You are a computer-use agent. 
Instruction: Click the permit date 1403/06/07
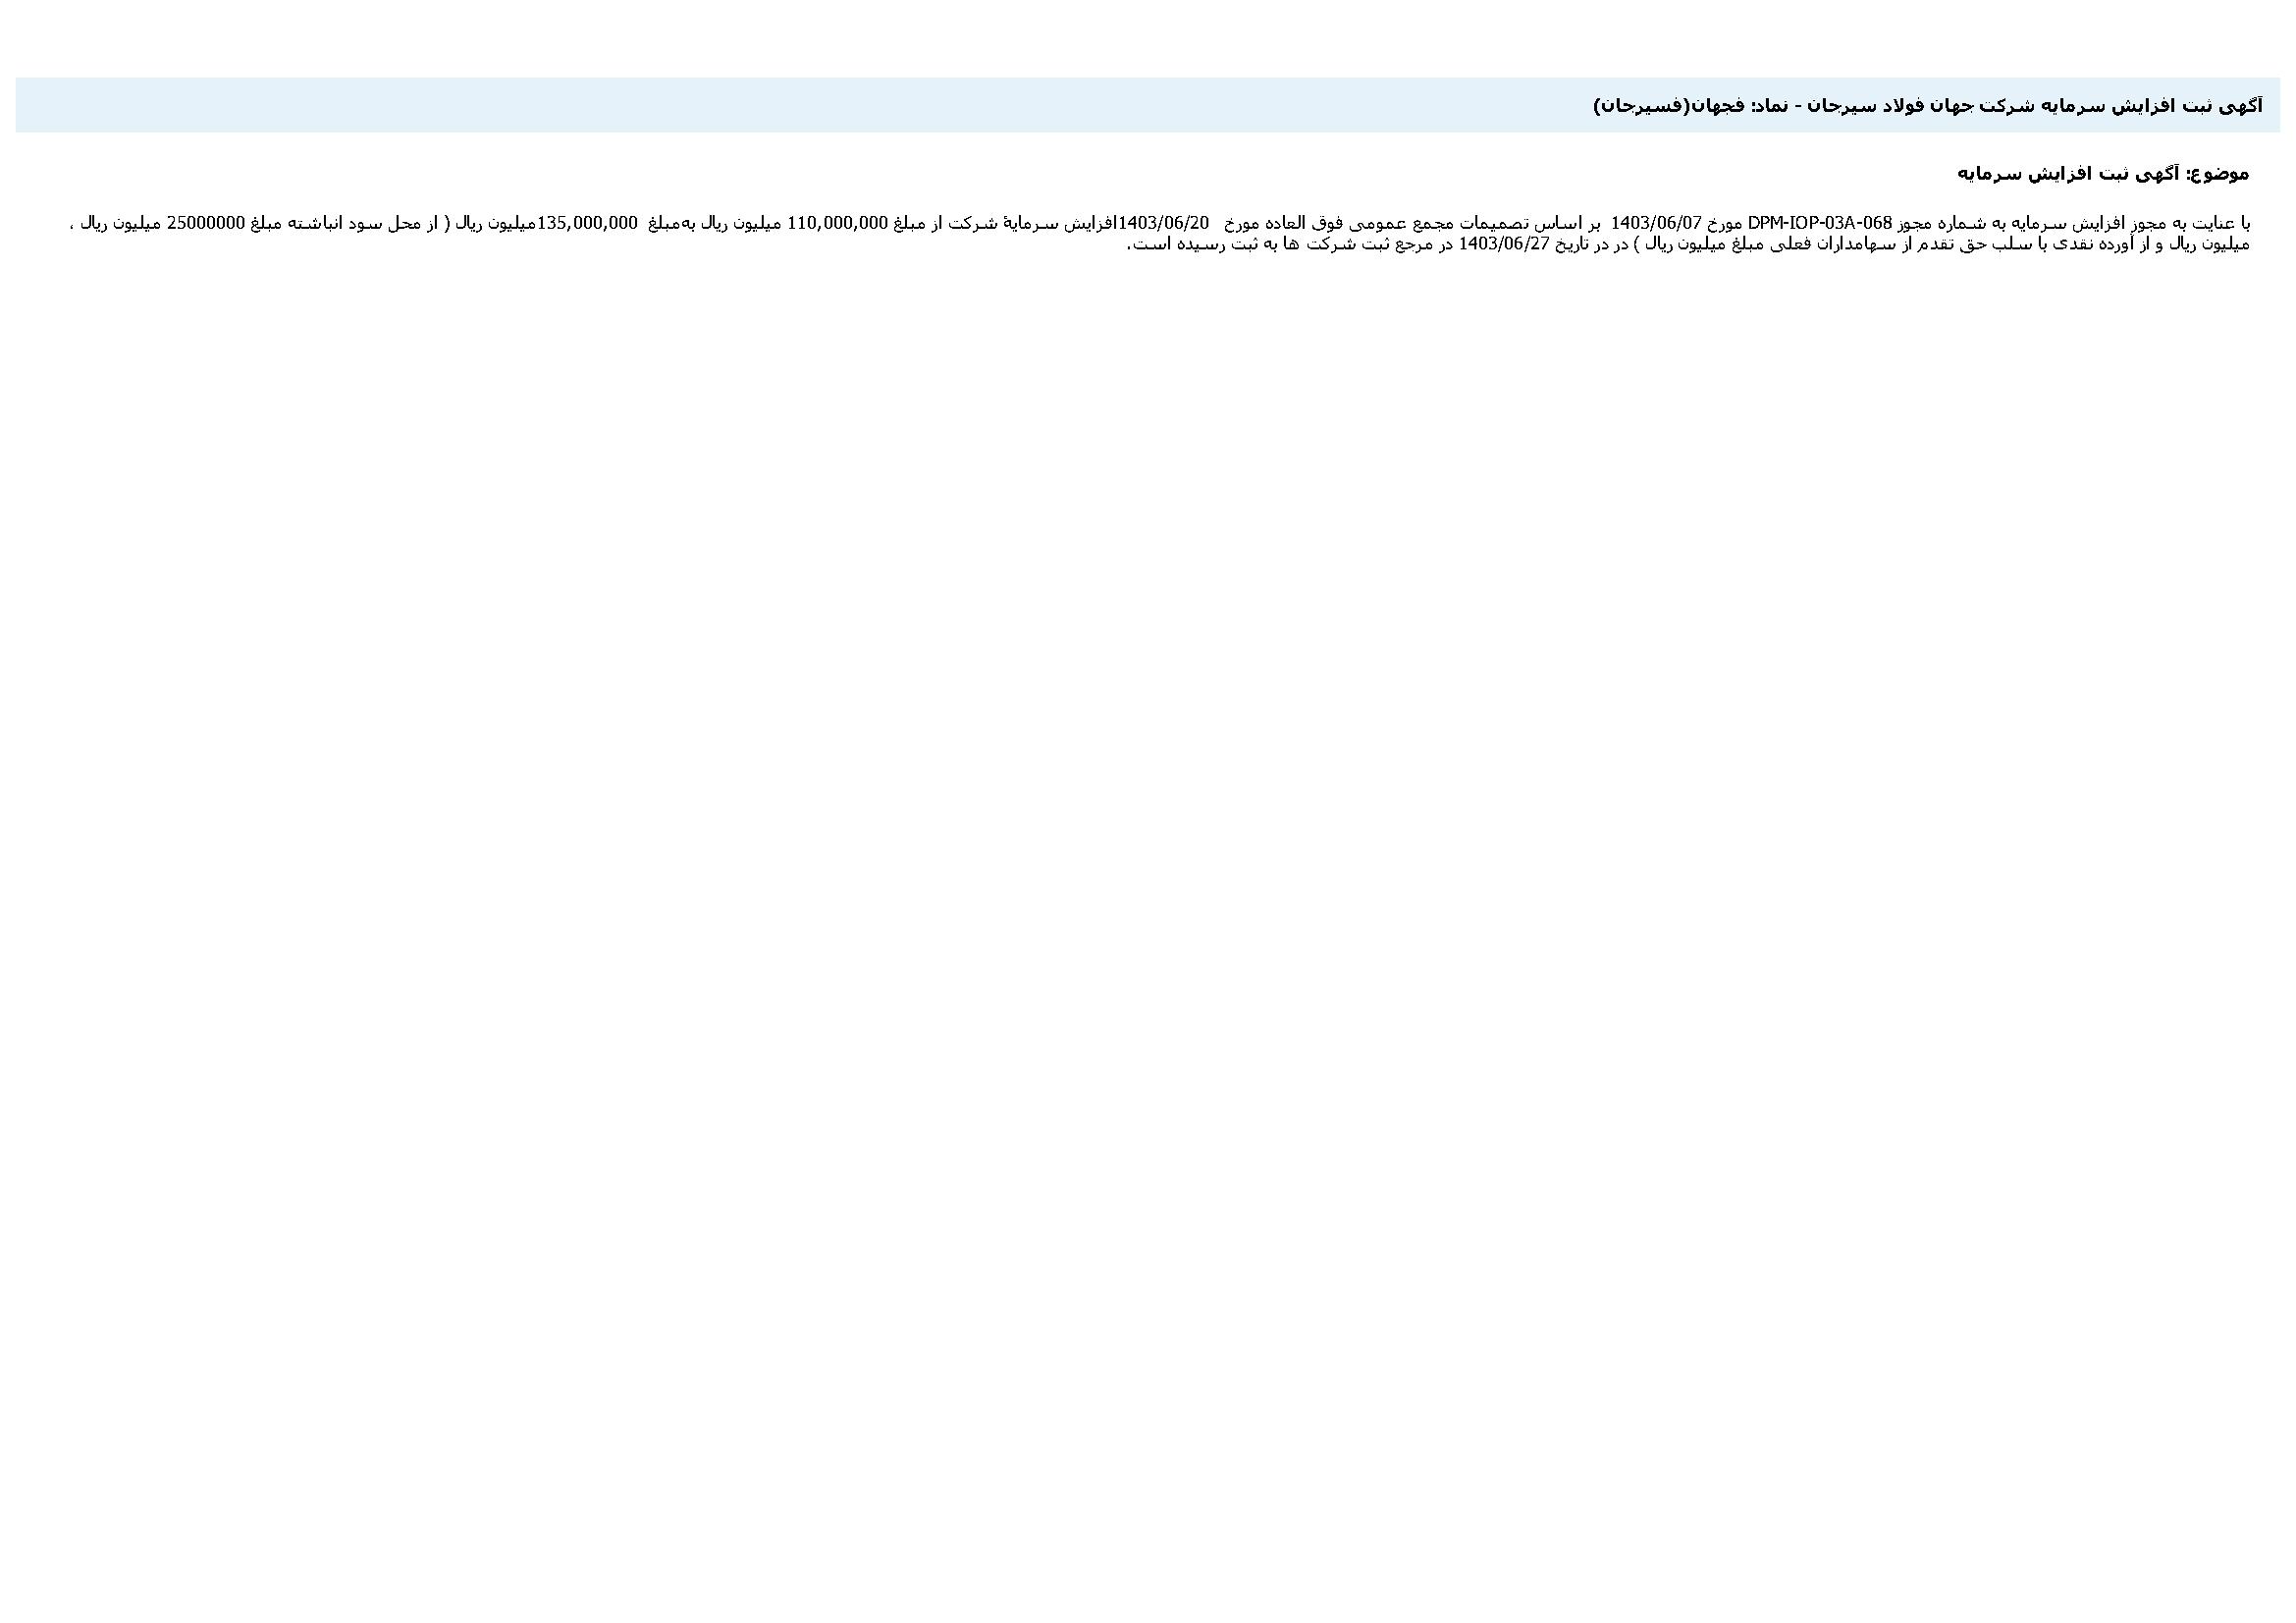(1655, 222)
